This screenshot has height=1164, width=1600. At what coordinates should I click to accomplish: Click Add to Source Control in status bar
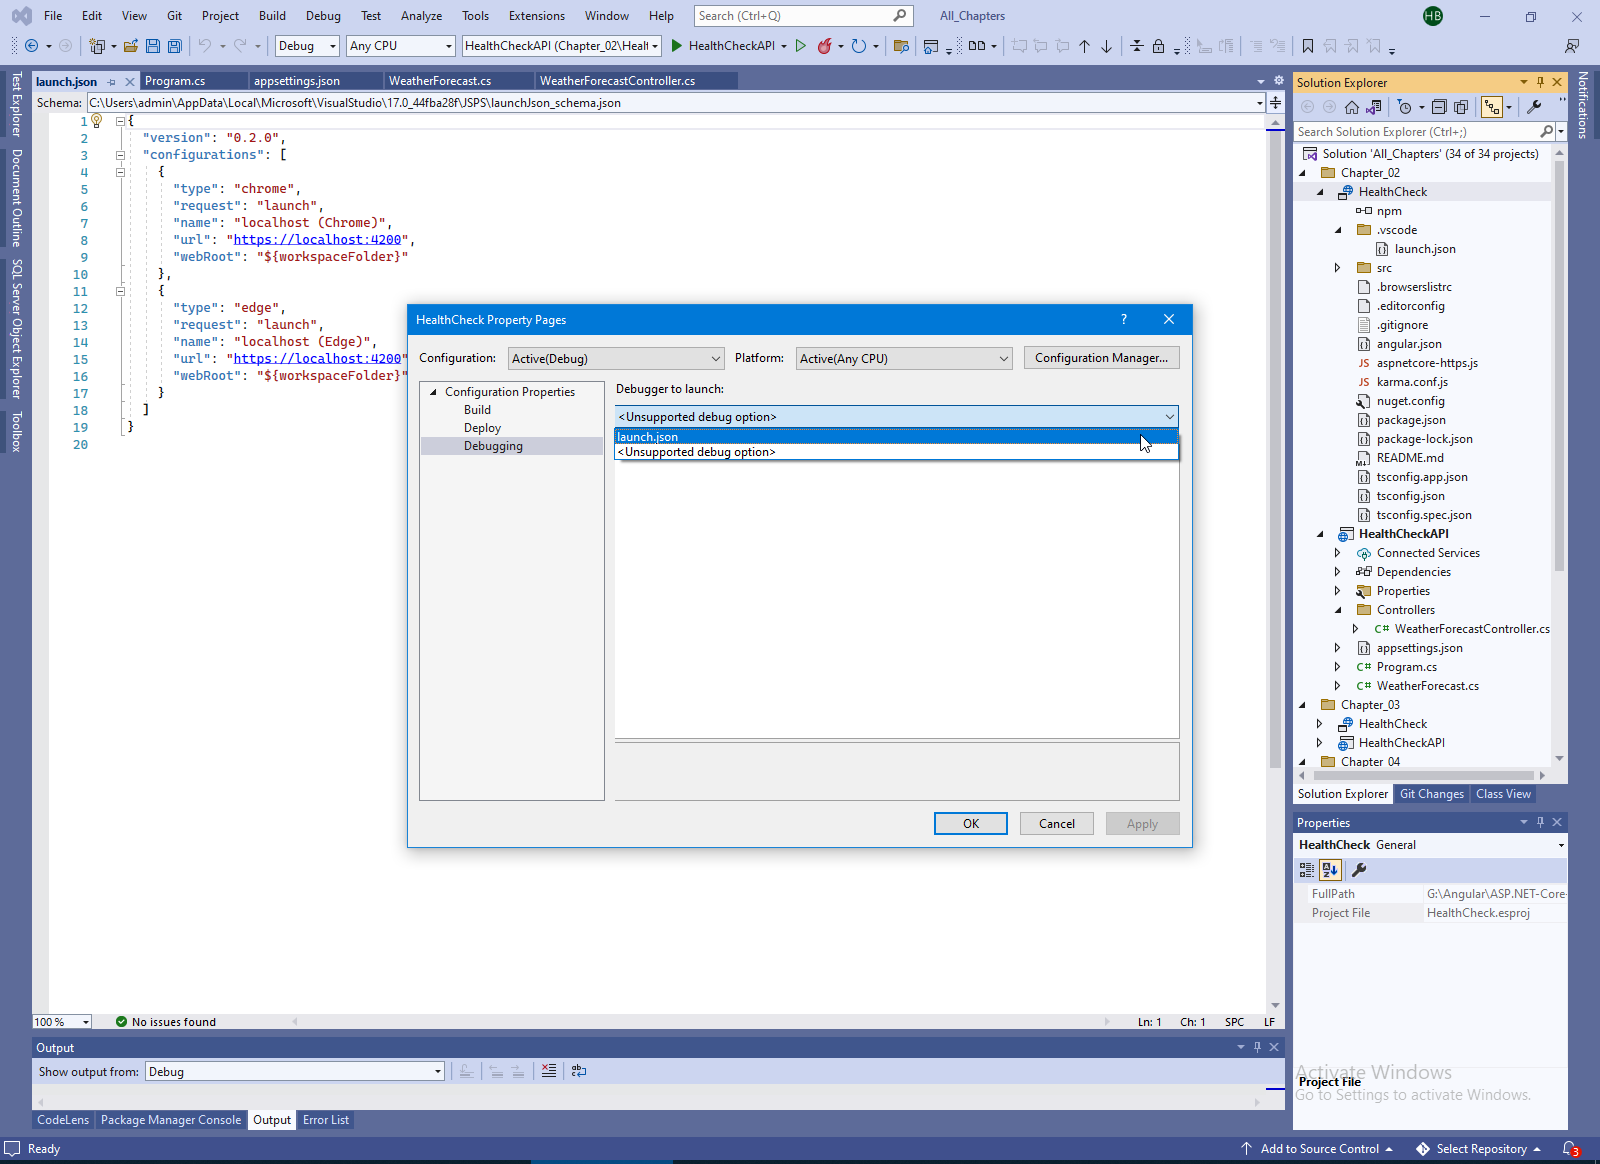(x=1318, y=1149)
